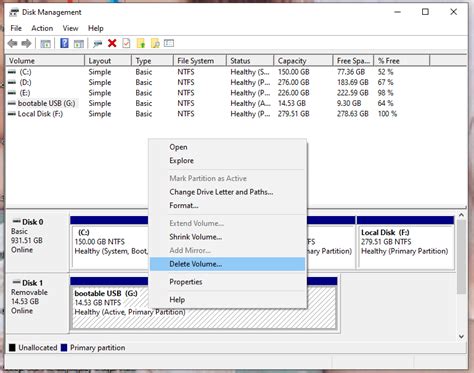Sort by the Volume column header
Image resolution: width=474 pixels, height=373 pixels.
(x=45, y=61)
